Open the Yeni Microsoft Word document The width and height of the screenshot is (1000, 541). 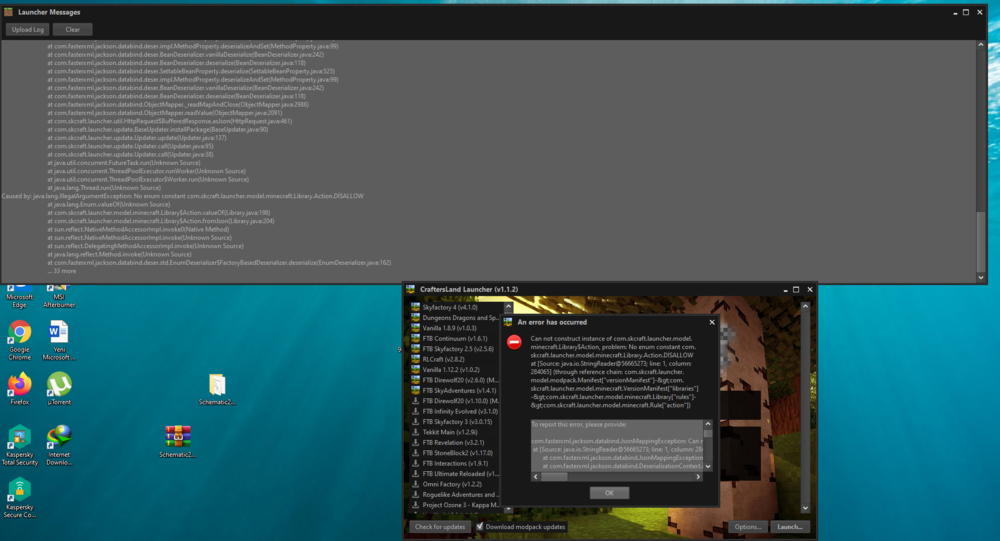point(59,334)
